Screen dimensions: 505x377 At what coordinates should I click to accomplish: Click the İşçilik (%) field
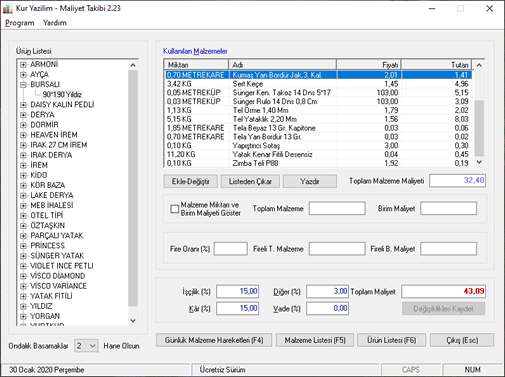[238, 291]
